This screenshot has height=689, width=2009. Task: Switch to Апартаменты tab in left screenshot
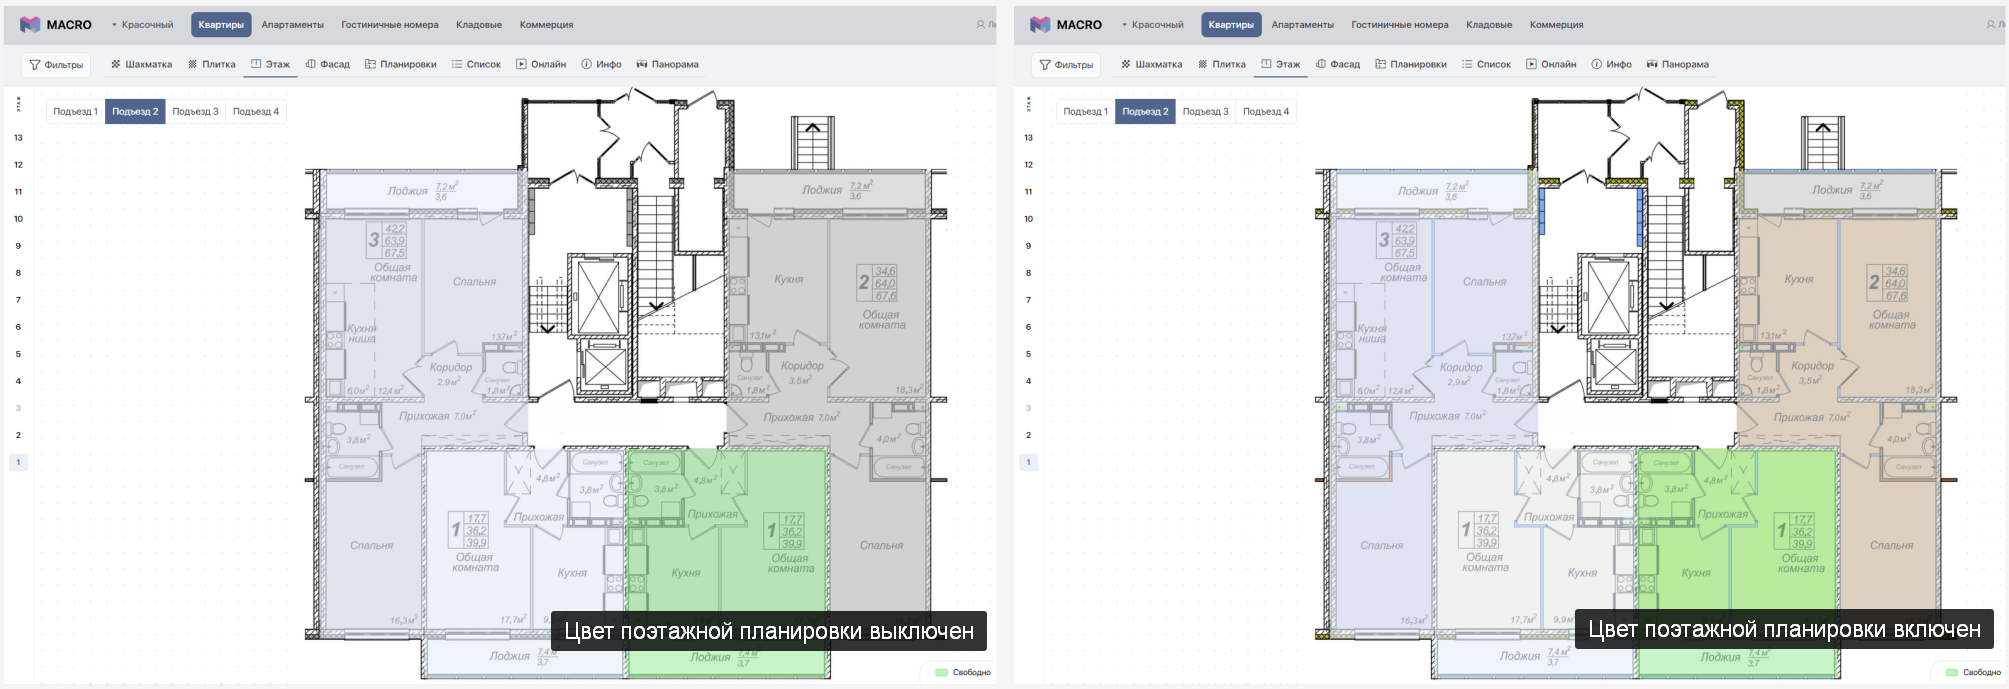point(293,25)
